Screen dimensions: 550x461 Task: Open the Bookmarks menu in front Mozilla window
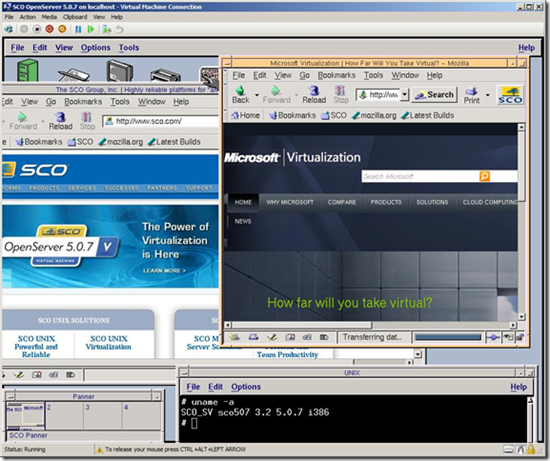coord(336,75)
